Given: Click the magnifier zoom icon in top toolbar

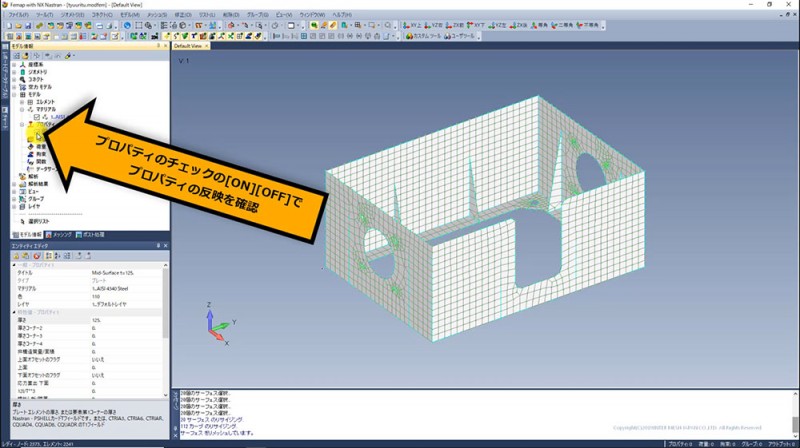Looking at the screenshot, I should point(388,25).
